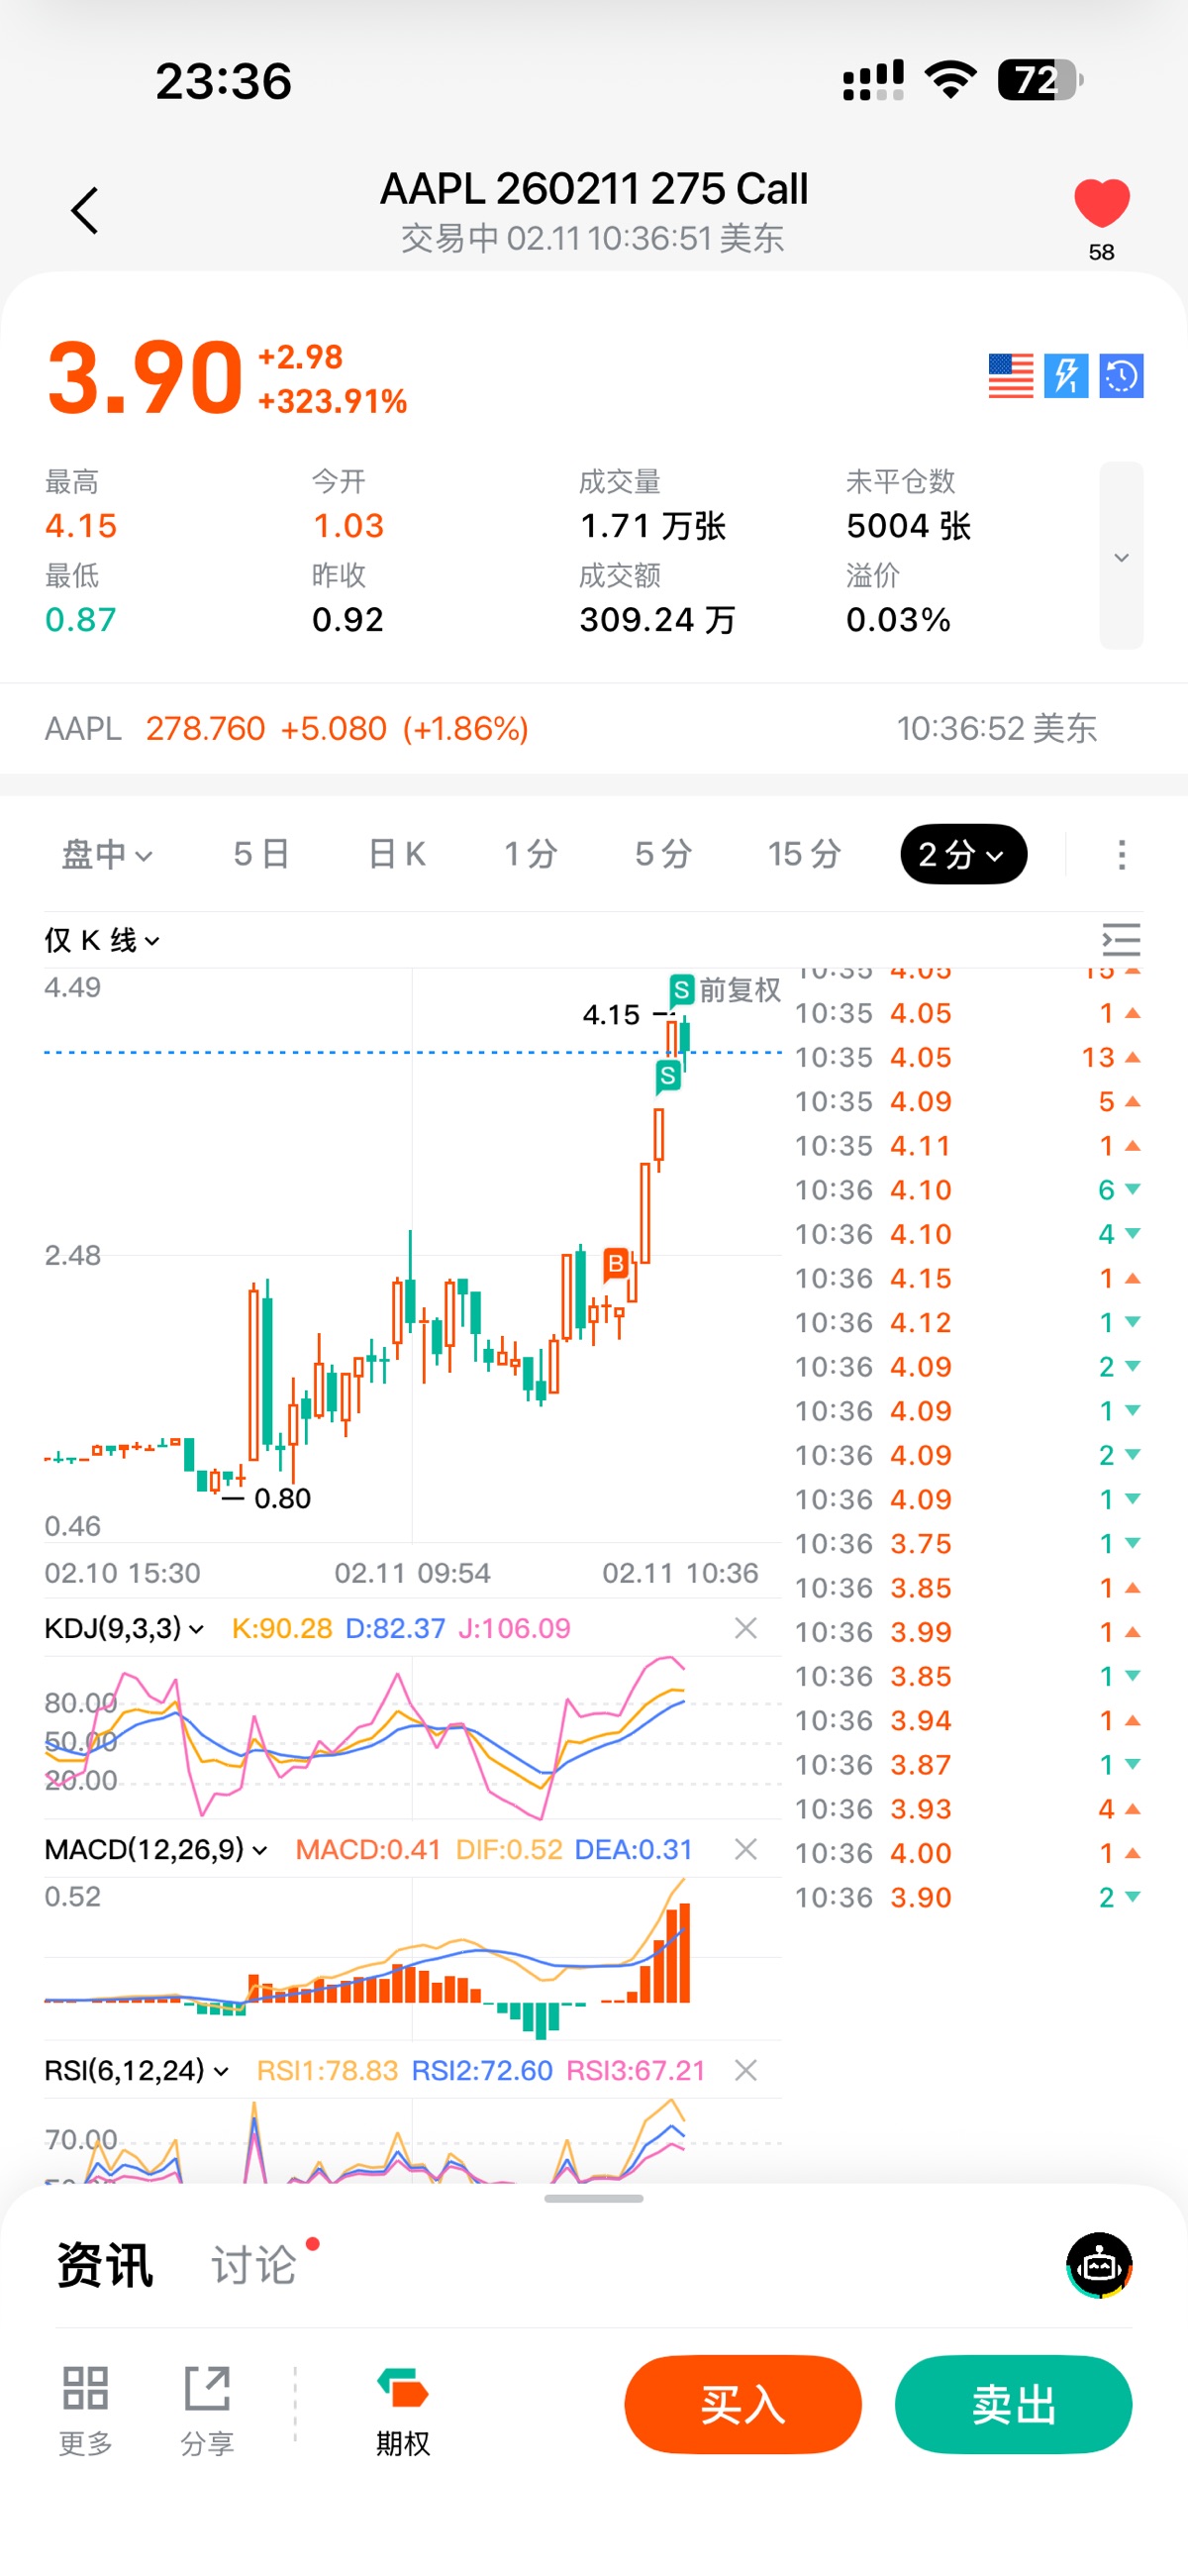Open the 仅 K 线 chart type dropdown
The height and width of the screenshot is (2576, 1188).
102,941
